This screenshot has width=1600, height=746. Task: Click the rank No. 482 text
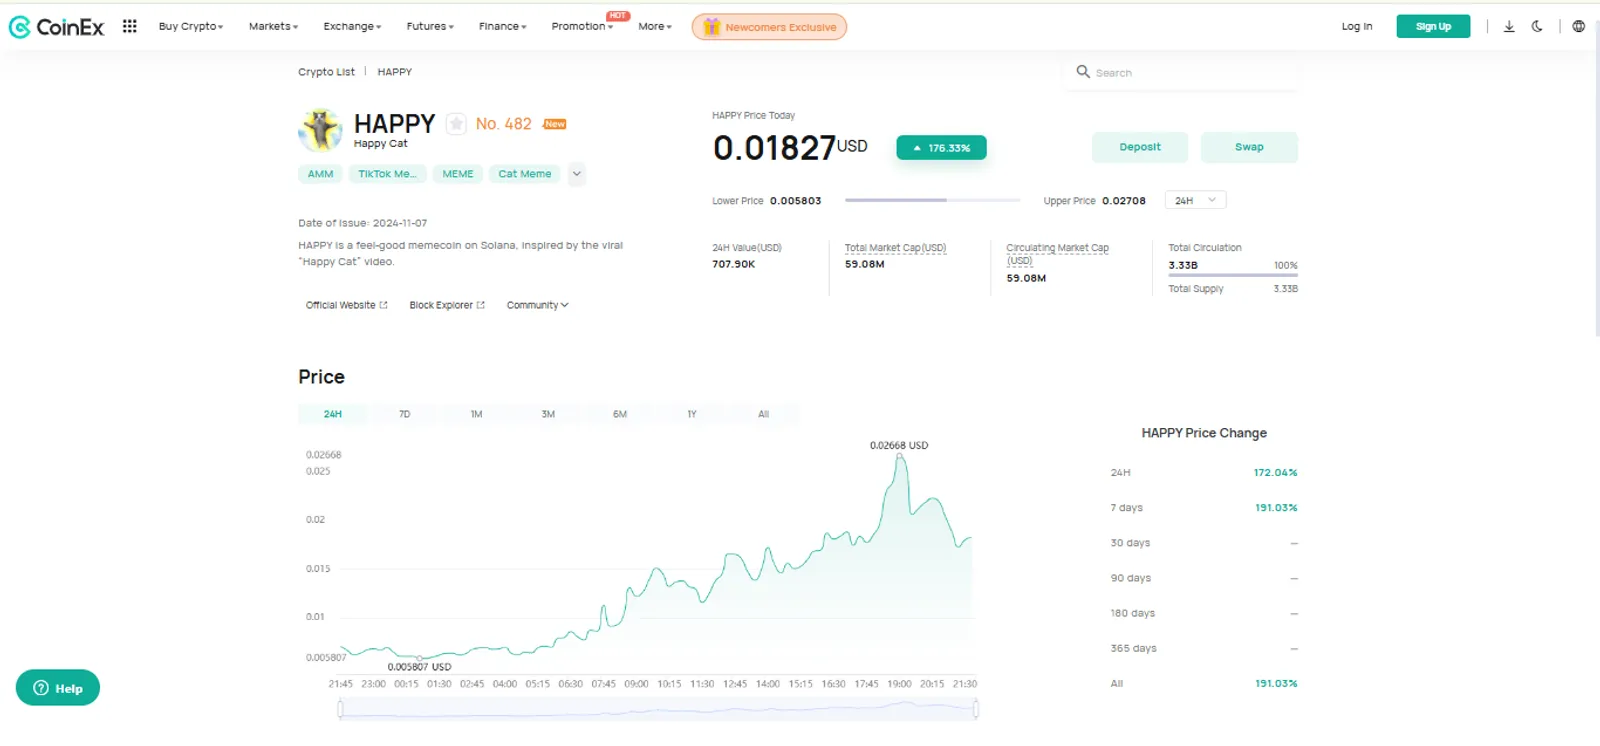click(x=504, y=124)
